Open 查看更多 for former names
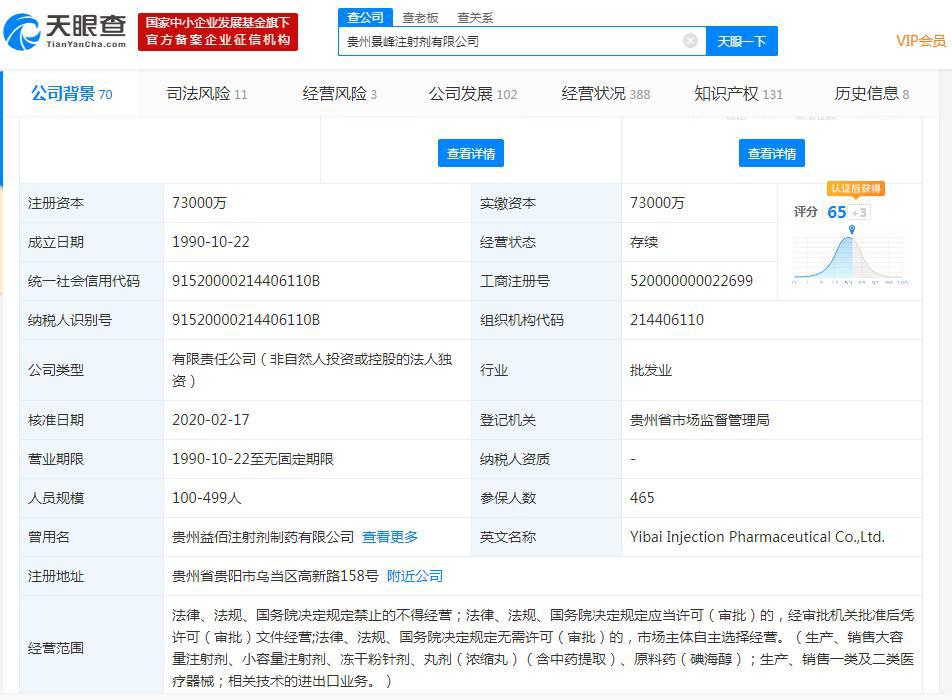Screen dimensions: 952x700 click(x=390, y=537)
